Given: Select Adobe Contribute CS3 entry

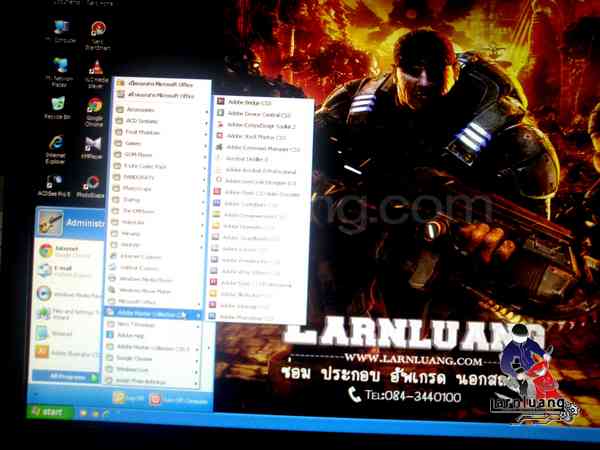Looking at the screenshot, I should [259, 204].
